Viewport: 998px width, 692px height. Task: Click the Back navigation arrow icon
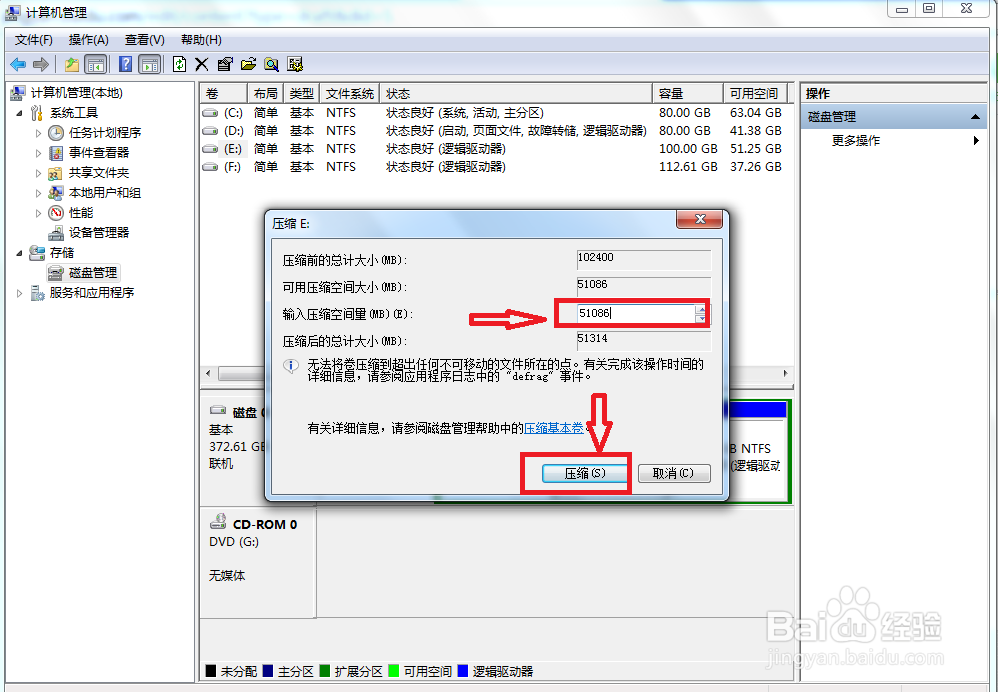point(18,64)
